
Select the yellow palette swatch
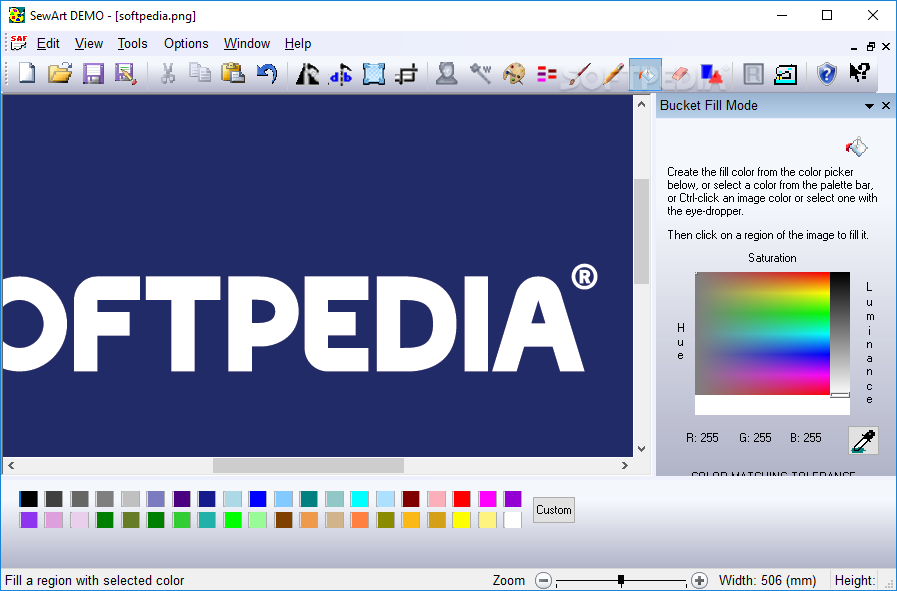click(x=462, y=520)
